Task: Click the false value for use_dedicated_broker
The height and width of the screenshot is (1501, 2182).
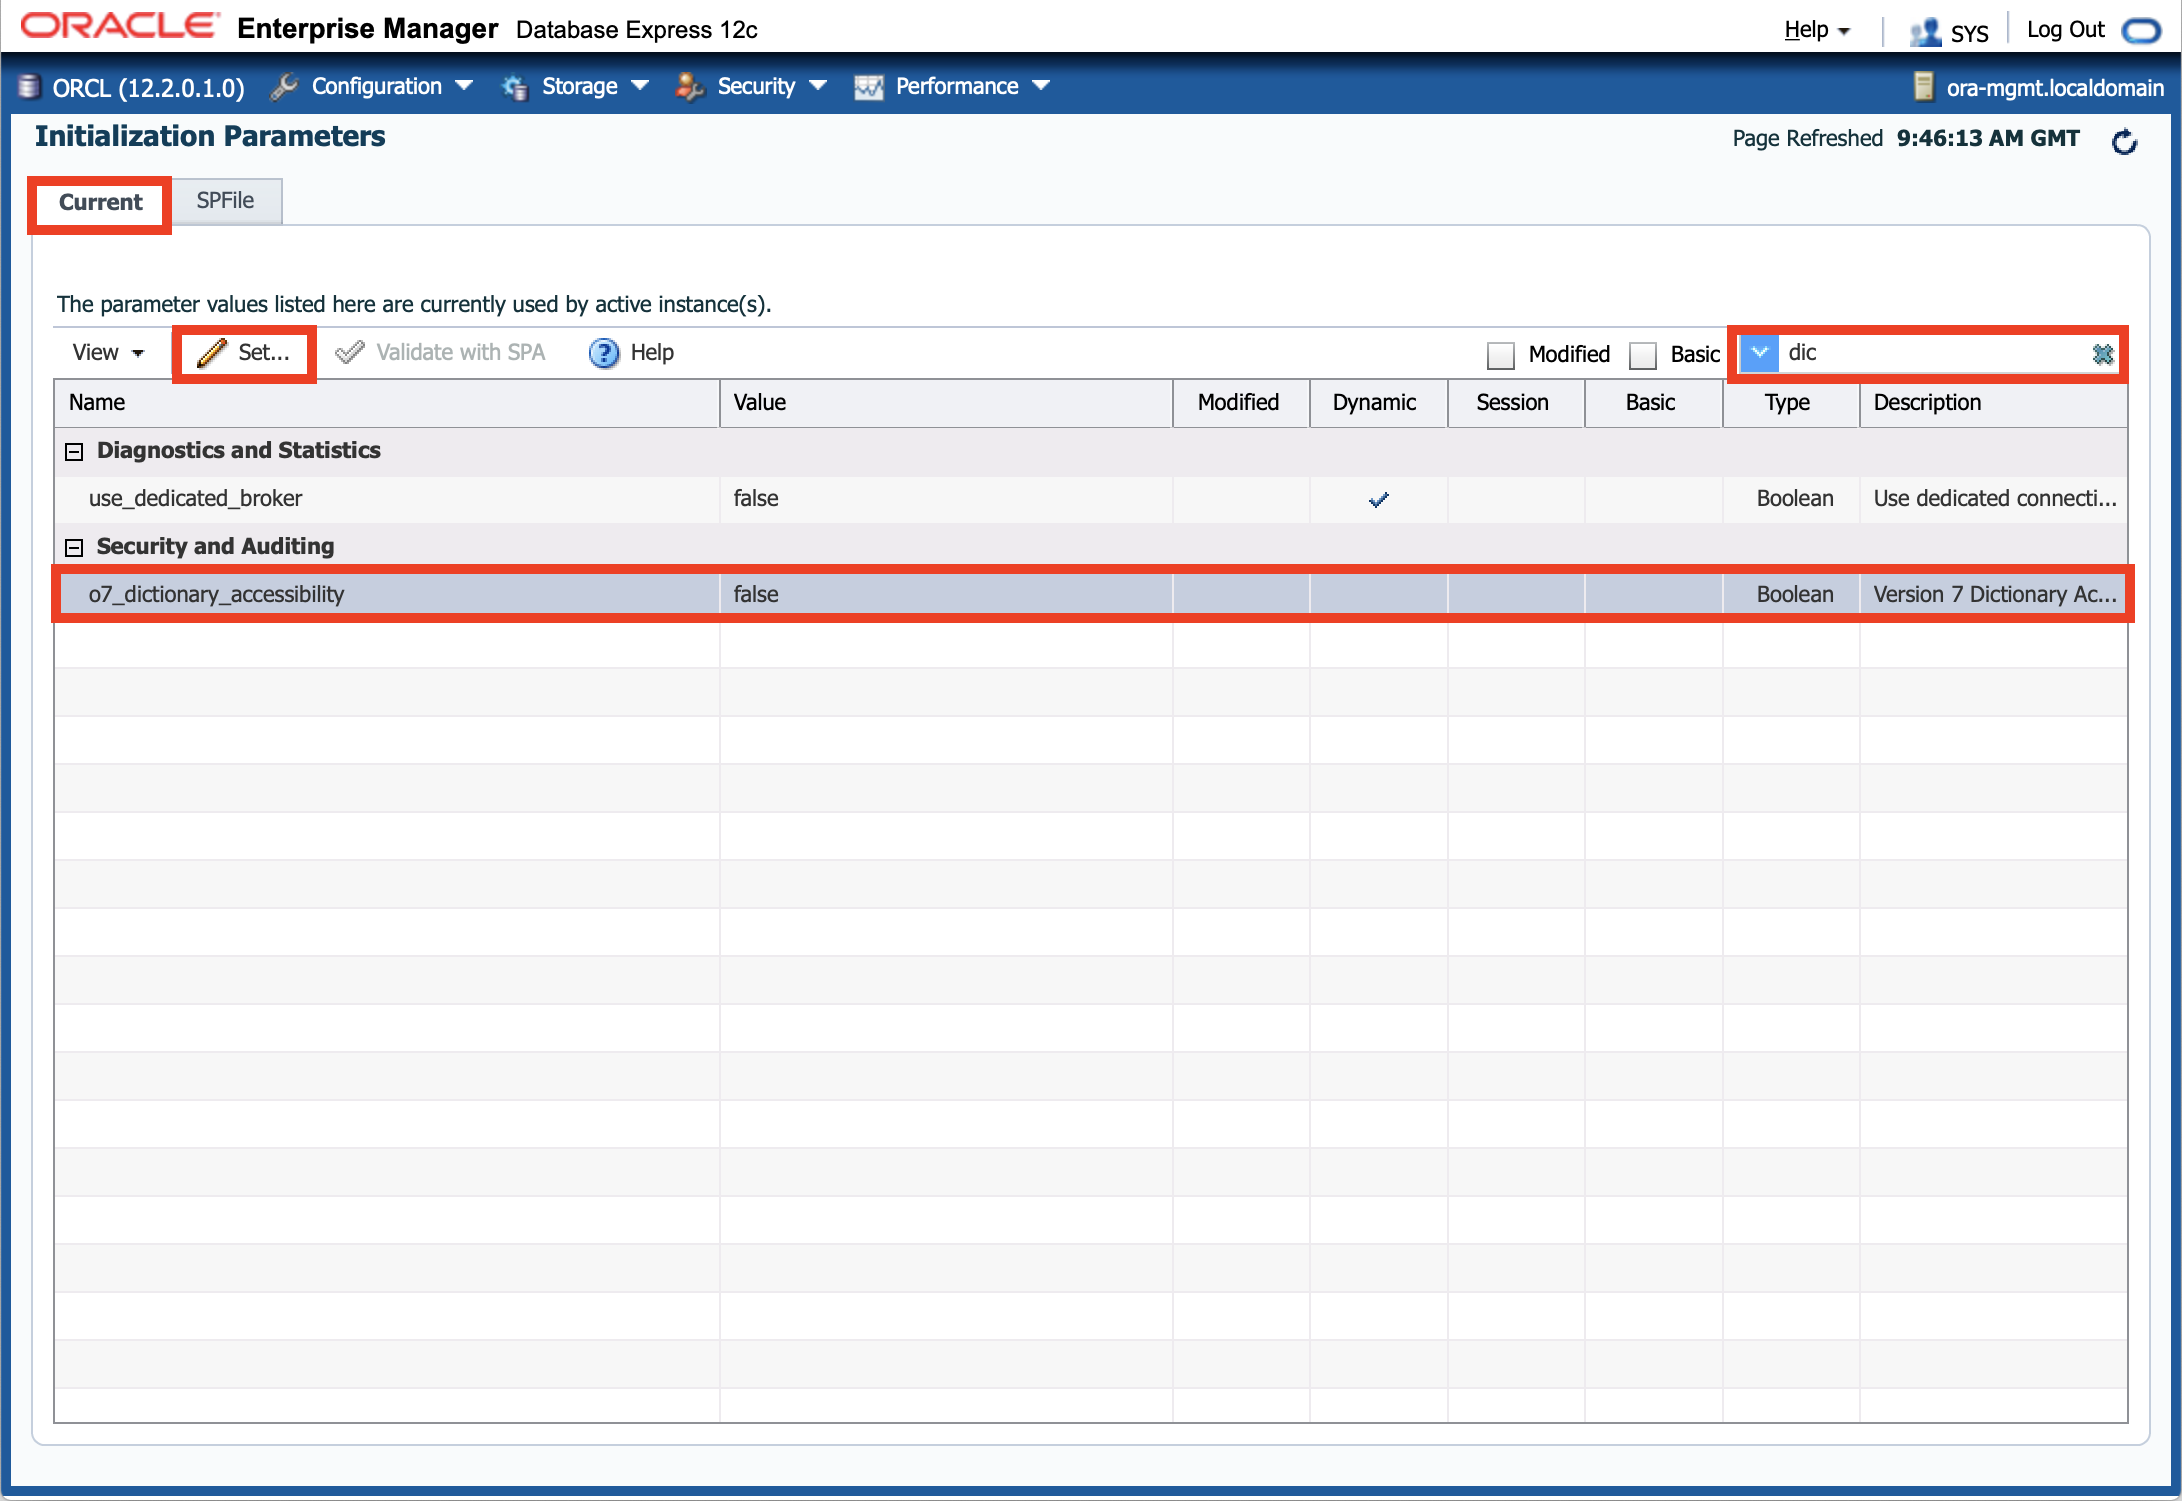Action: pyautogui.click(x=756, y=499)
